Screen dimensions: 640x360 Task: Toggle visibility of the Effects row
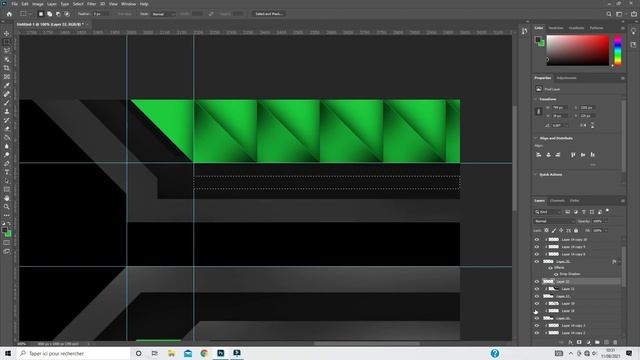tap(550, 268)
